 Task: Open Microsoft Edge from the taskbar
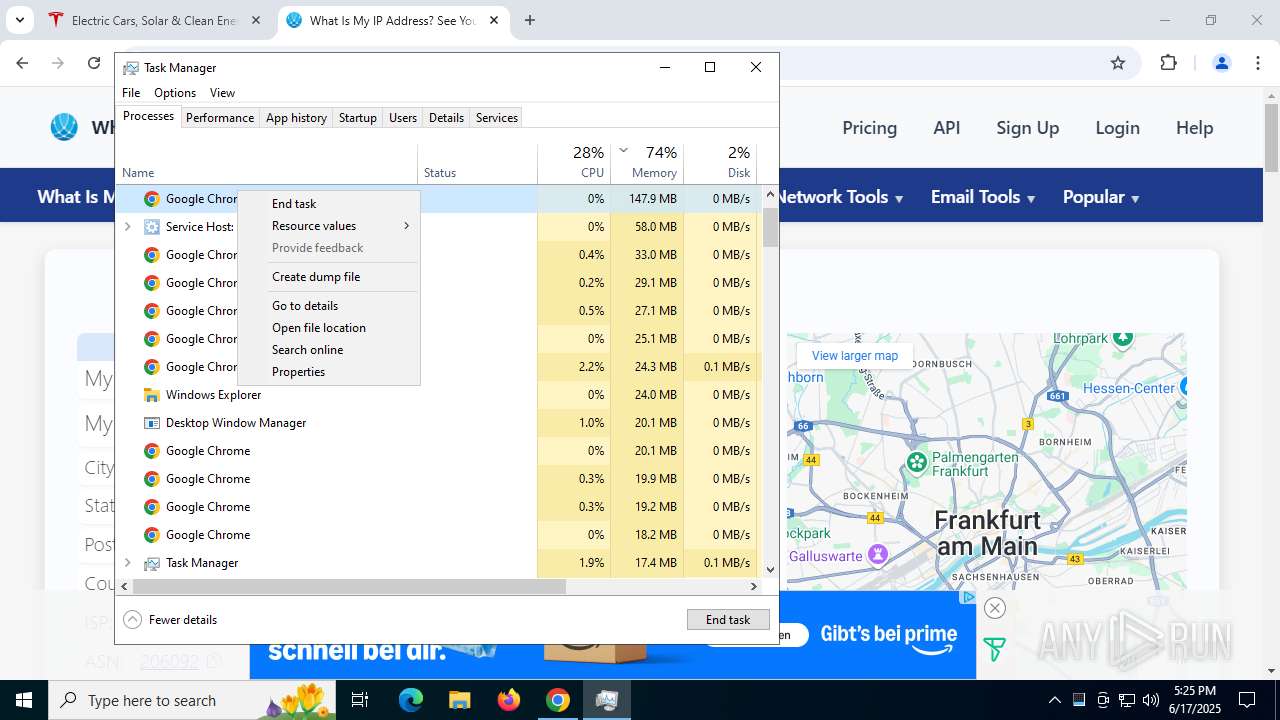[411, 700]
